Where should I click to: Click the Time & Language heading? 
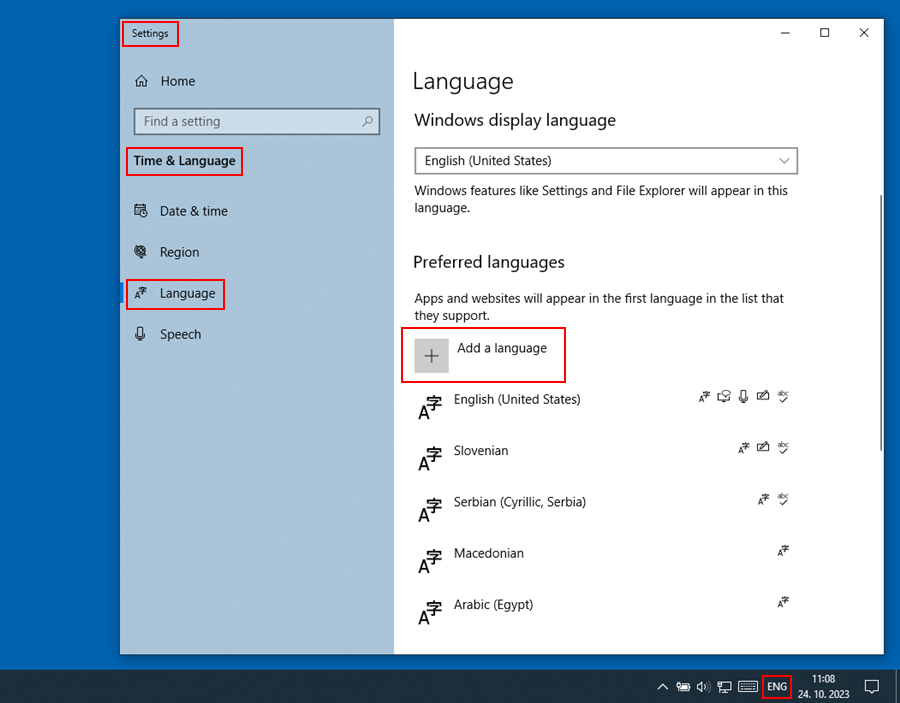click(x=184, y=161)
